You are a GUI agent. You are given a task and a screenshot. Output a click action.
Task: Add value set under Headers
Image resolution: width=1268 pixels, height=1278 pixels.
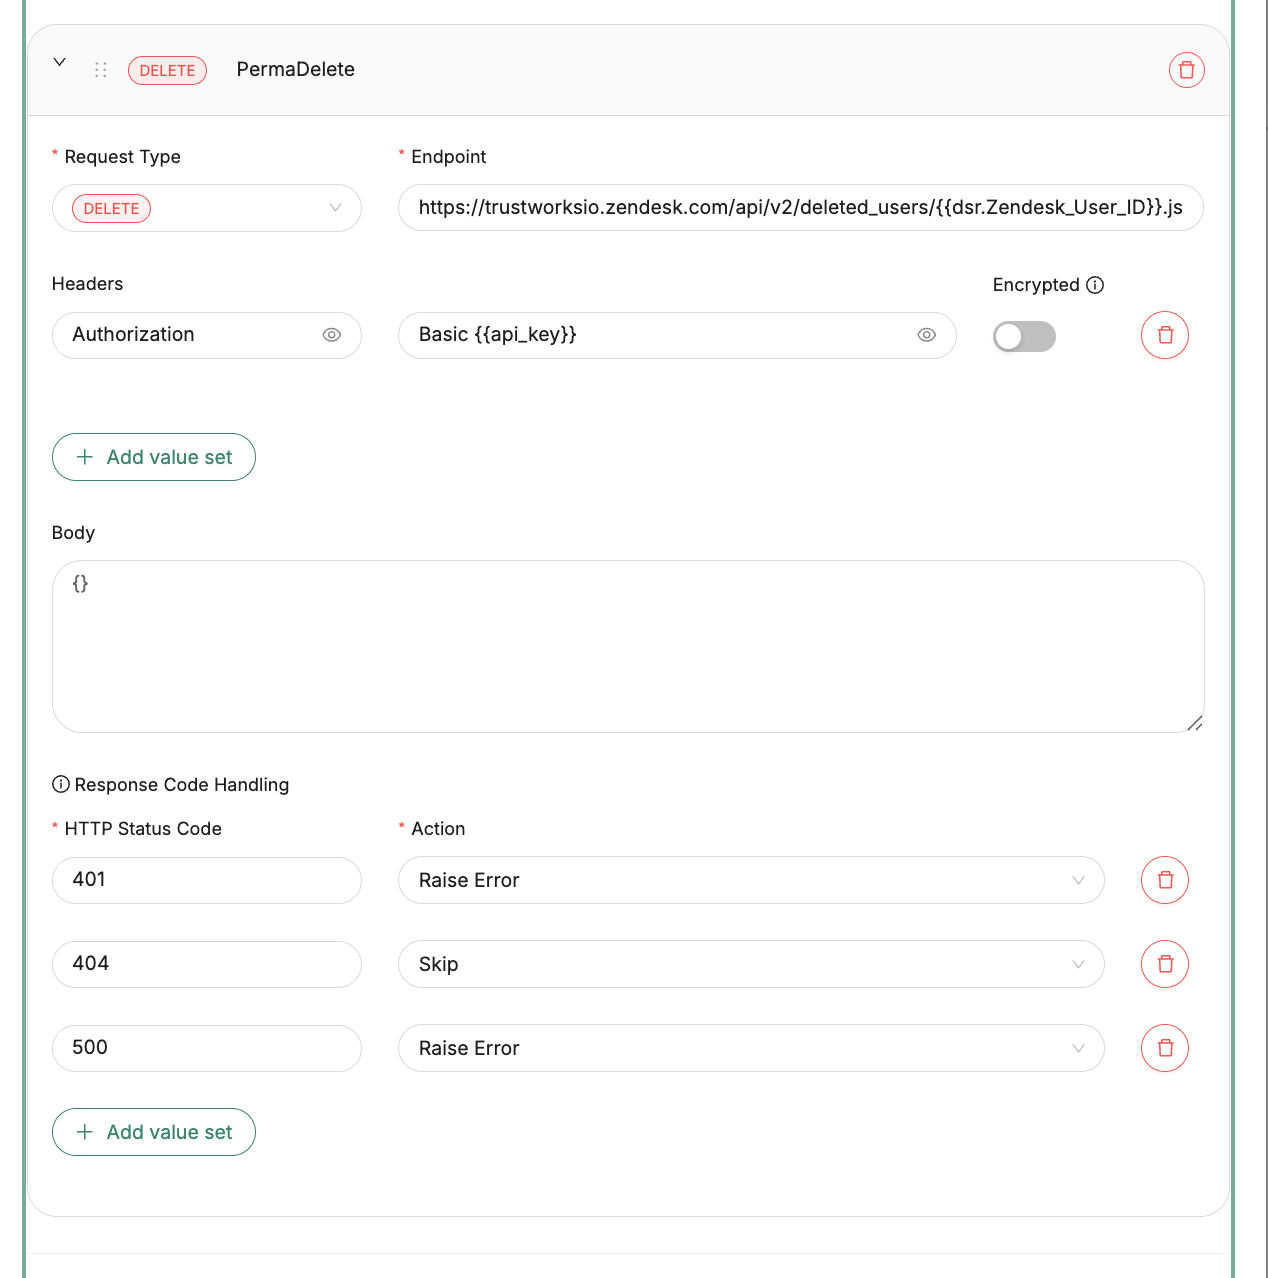click(x=154, y=457)
